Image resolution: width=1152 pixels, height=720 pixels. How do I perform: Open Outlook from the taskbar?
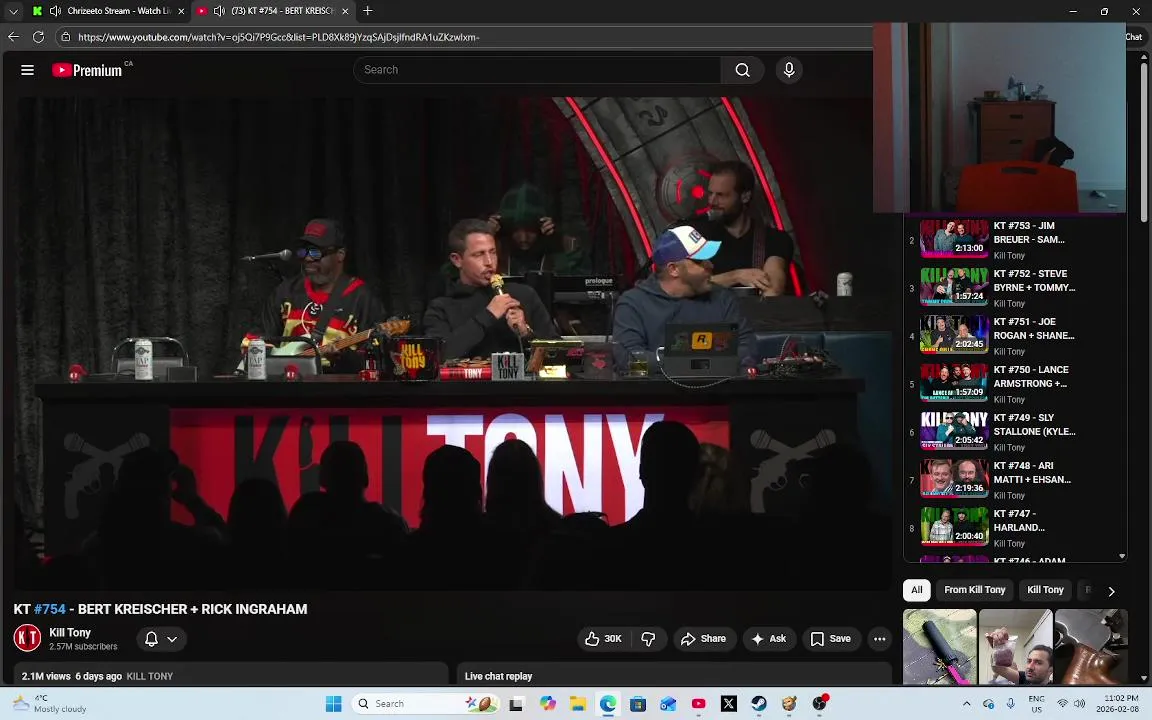tap(668, 704)
